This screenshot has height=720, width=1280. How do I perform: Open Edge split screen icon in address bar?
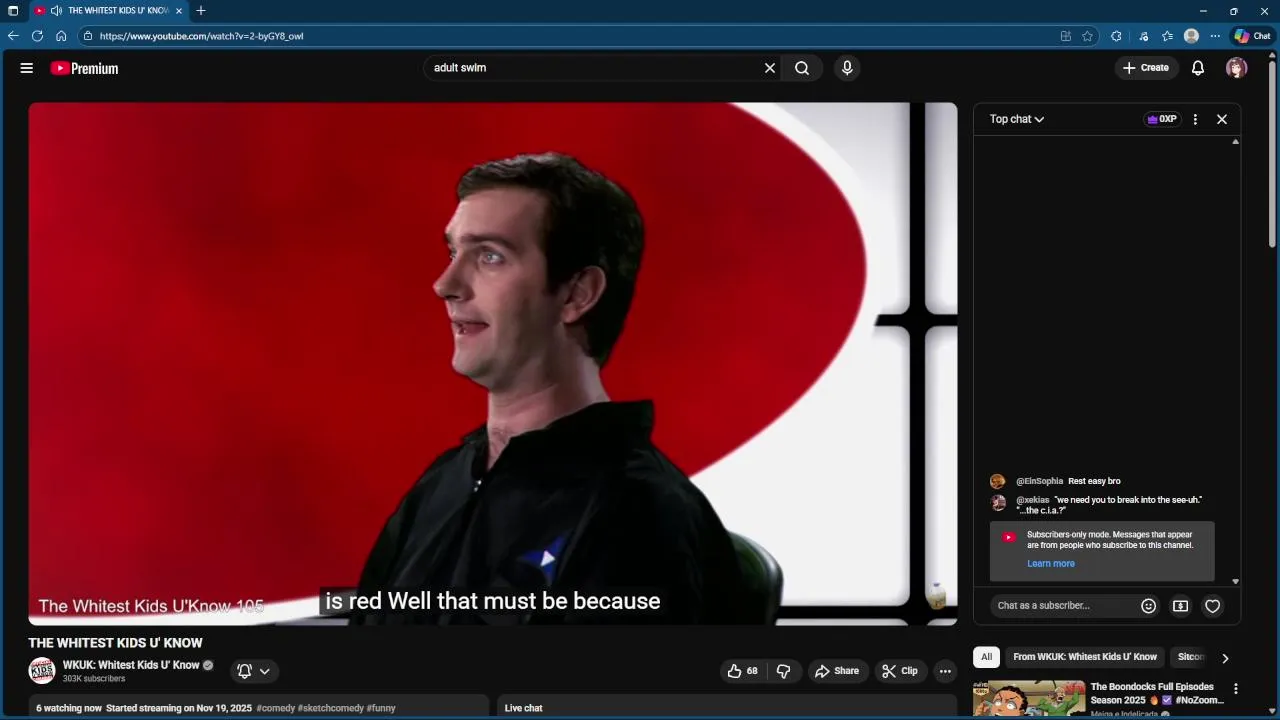(x=1066, y=36)
